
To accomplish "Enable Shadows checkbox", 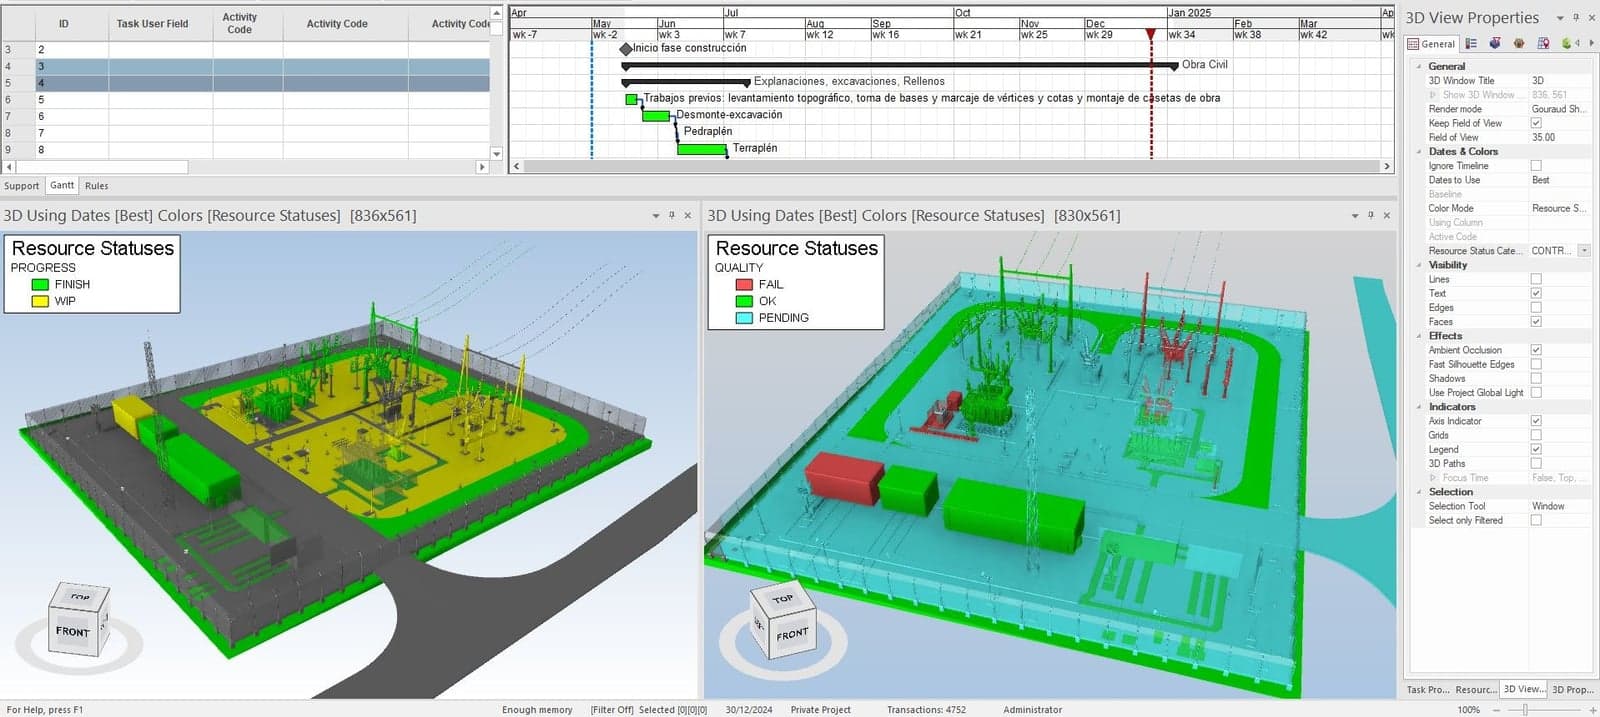I will [1536, 378].
